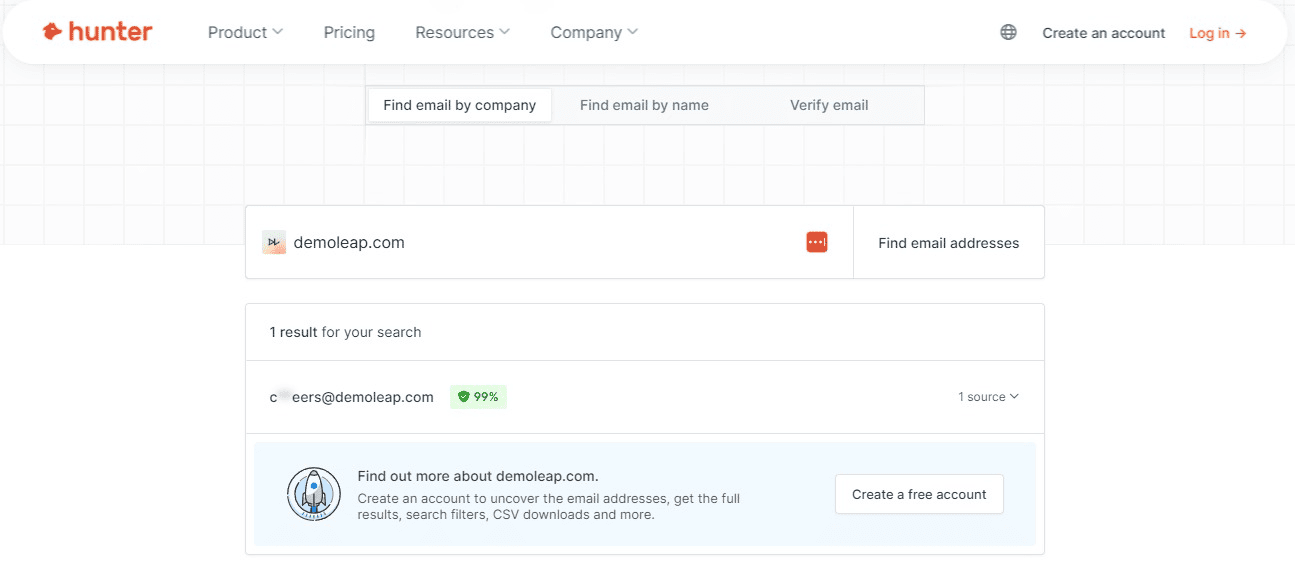The image size is (1295, 571).
Task: Click Create a free account button
Action: coord(919,494)
